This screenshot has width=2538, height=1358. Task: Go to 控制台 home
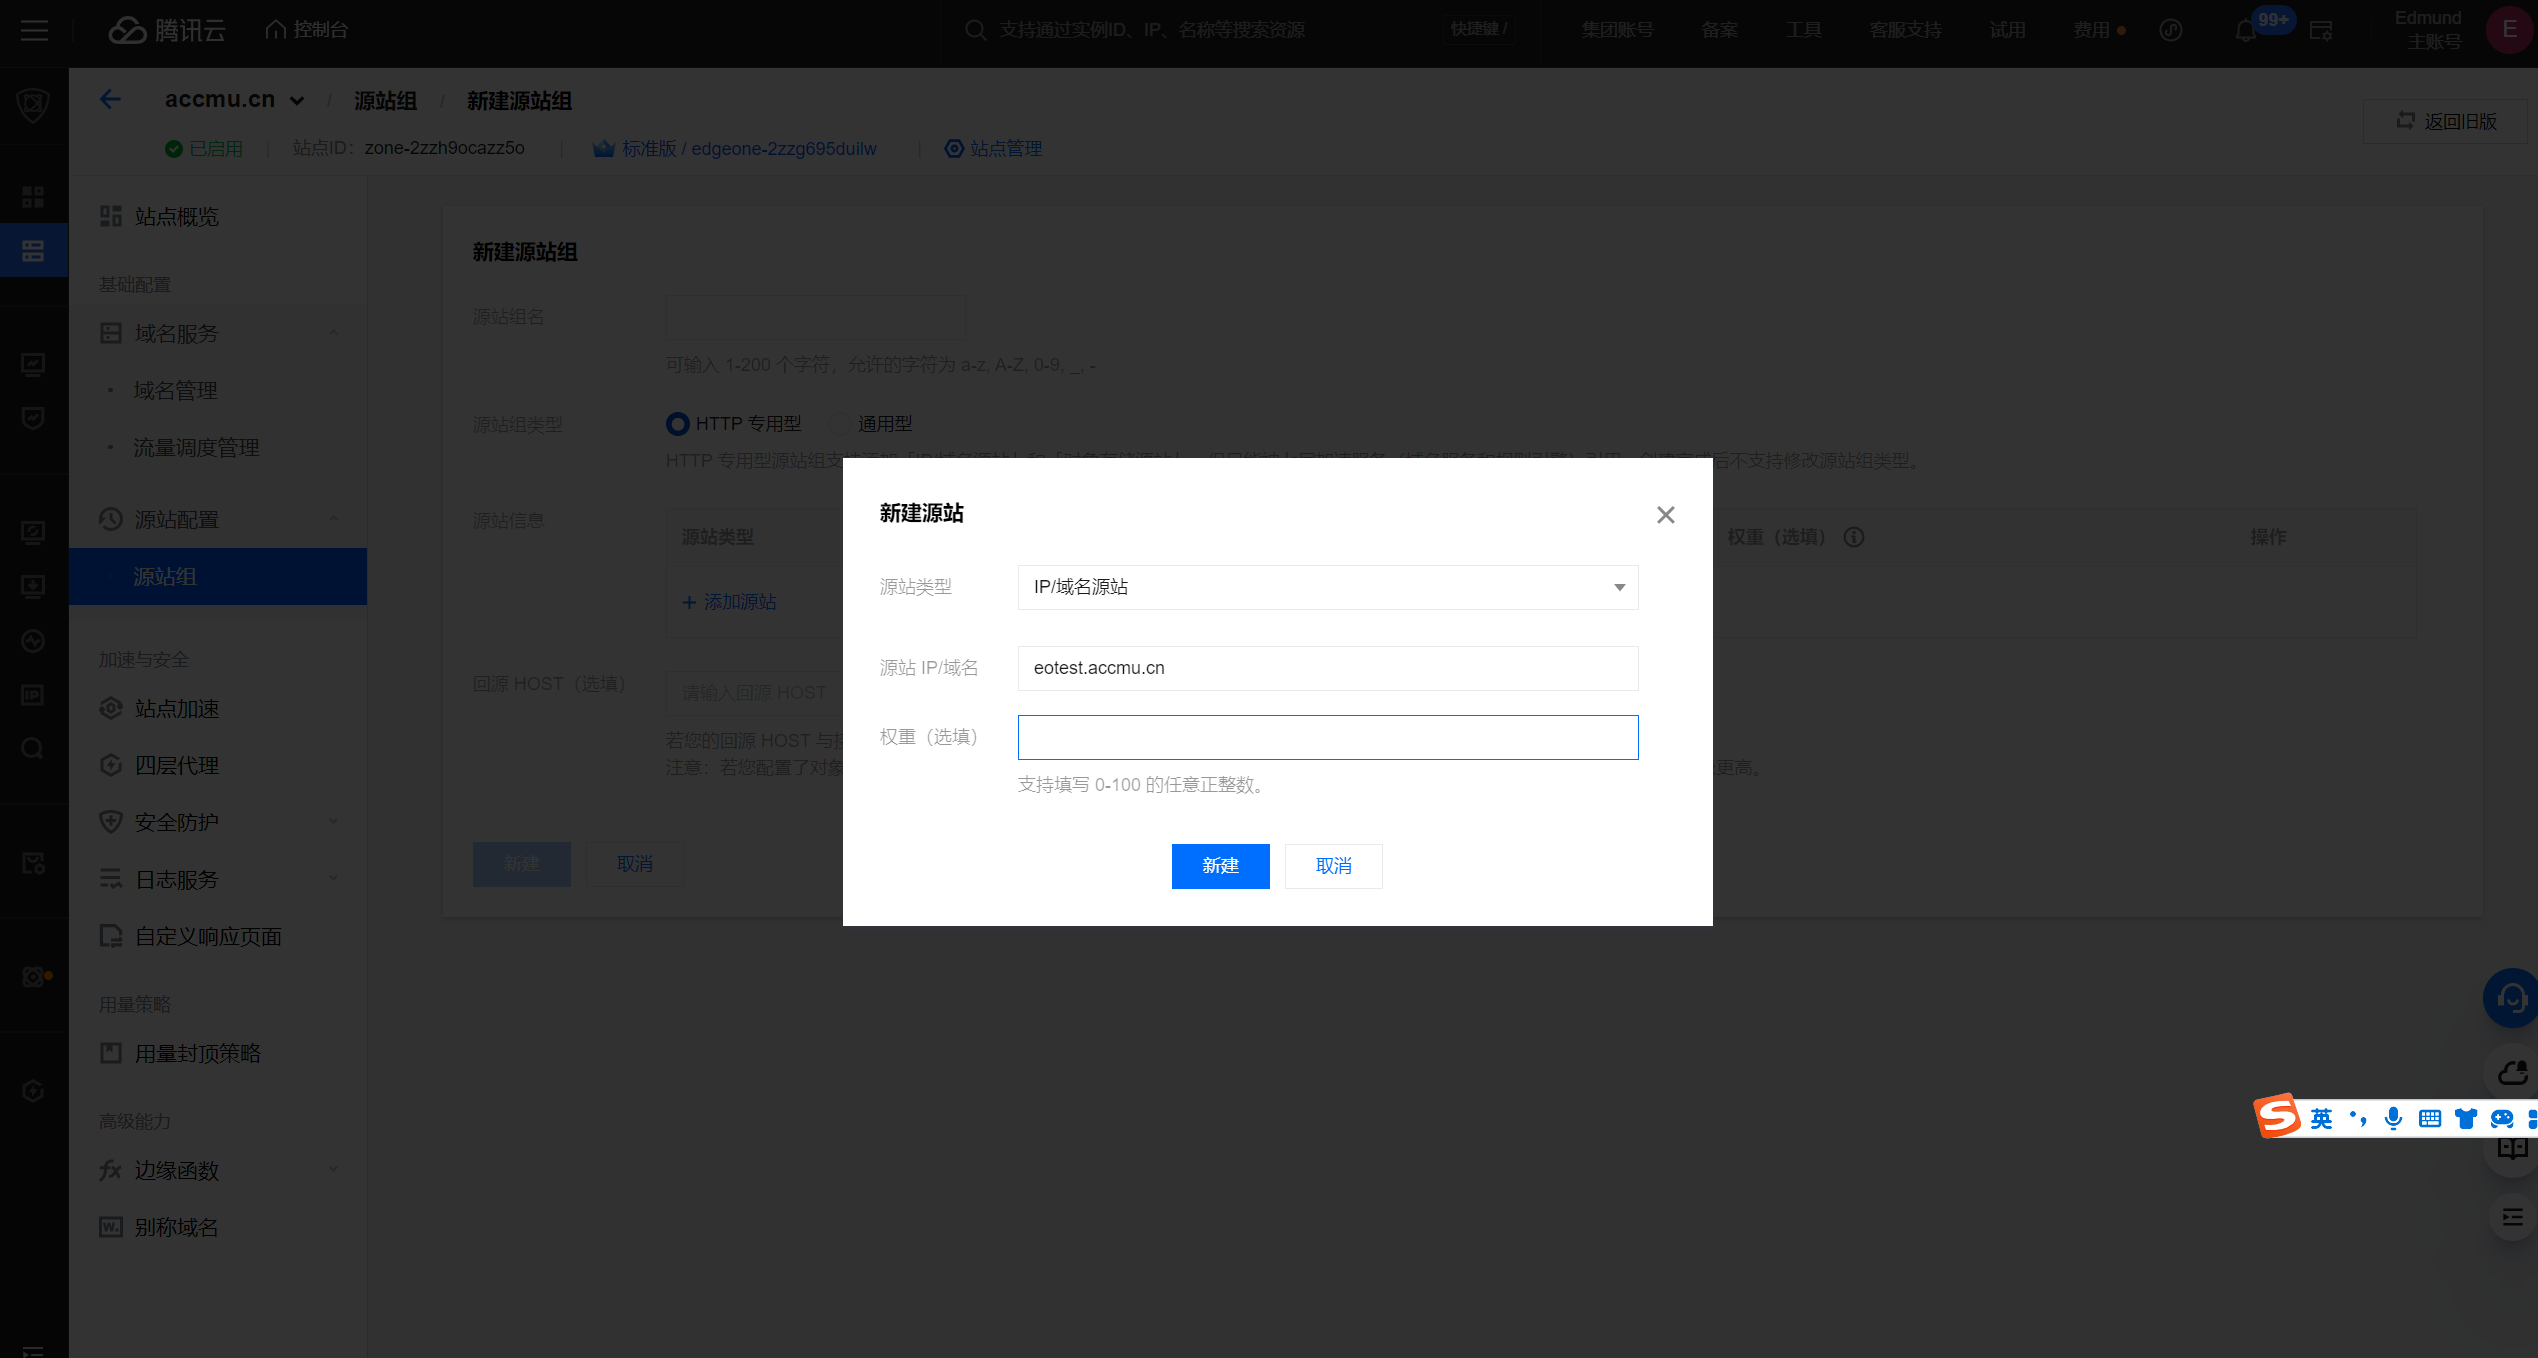pyautogui.click(x=306, y=30)
